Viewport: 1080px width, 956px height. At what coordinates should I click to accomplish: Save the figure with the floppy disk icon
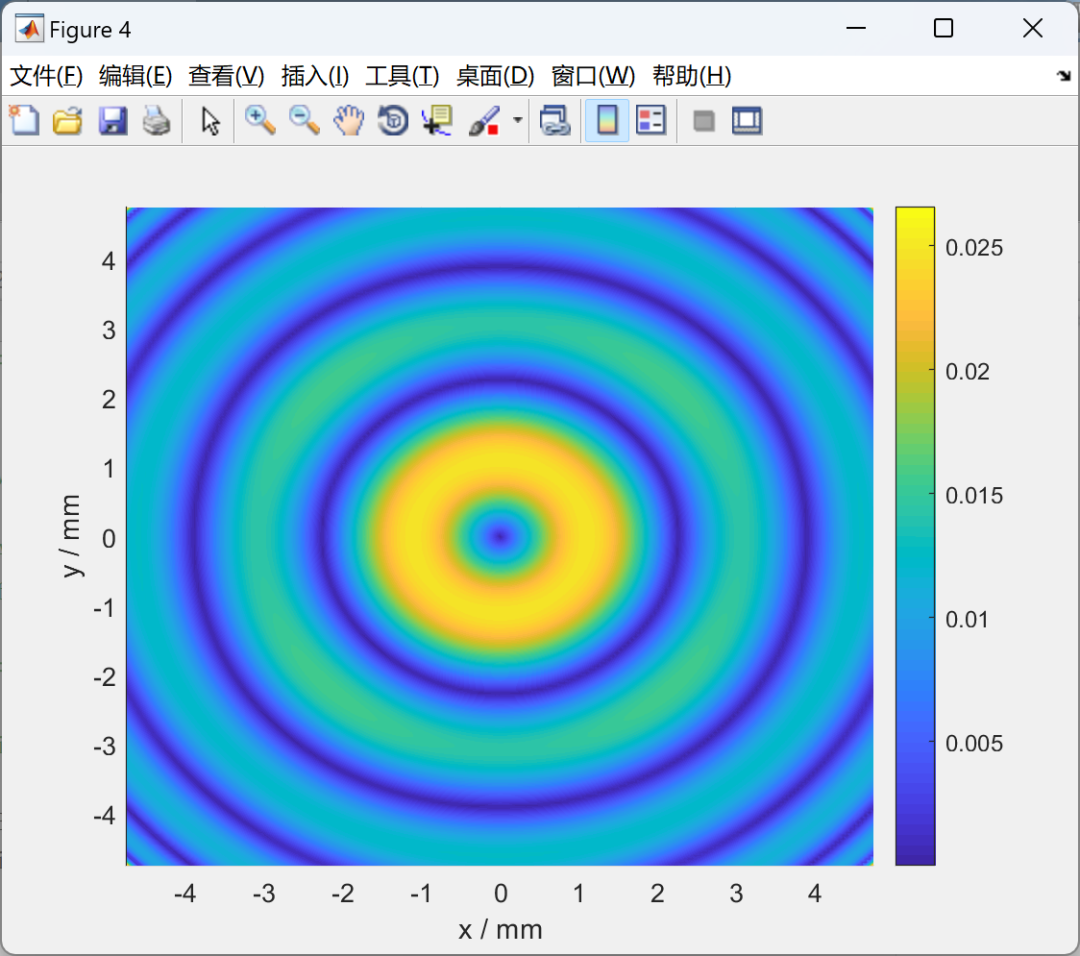pyautogui.click(x=112, y=121)
